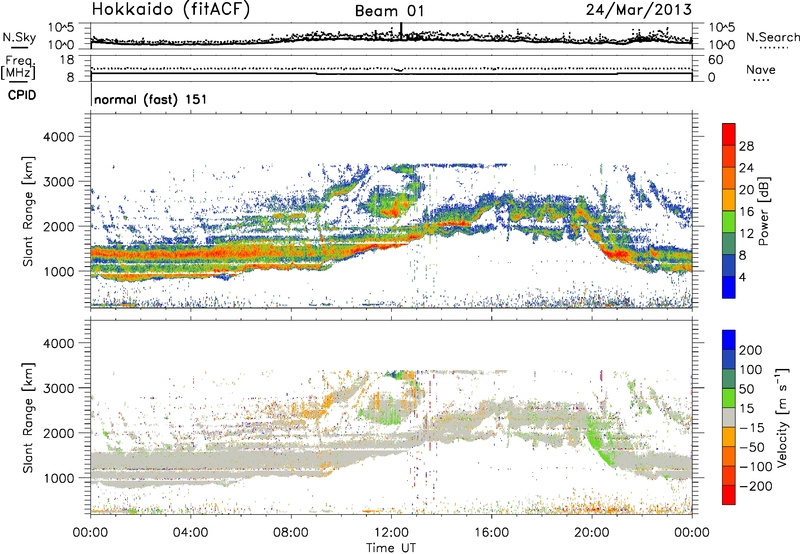The height and width of the screenshot is (554, 800).
Task: Click Slant Range label of power panel
Action: [x=28, y=211]
